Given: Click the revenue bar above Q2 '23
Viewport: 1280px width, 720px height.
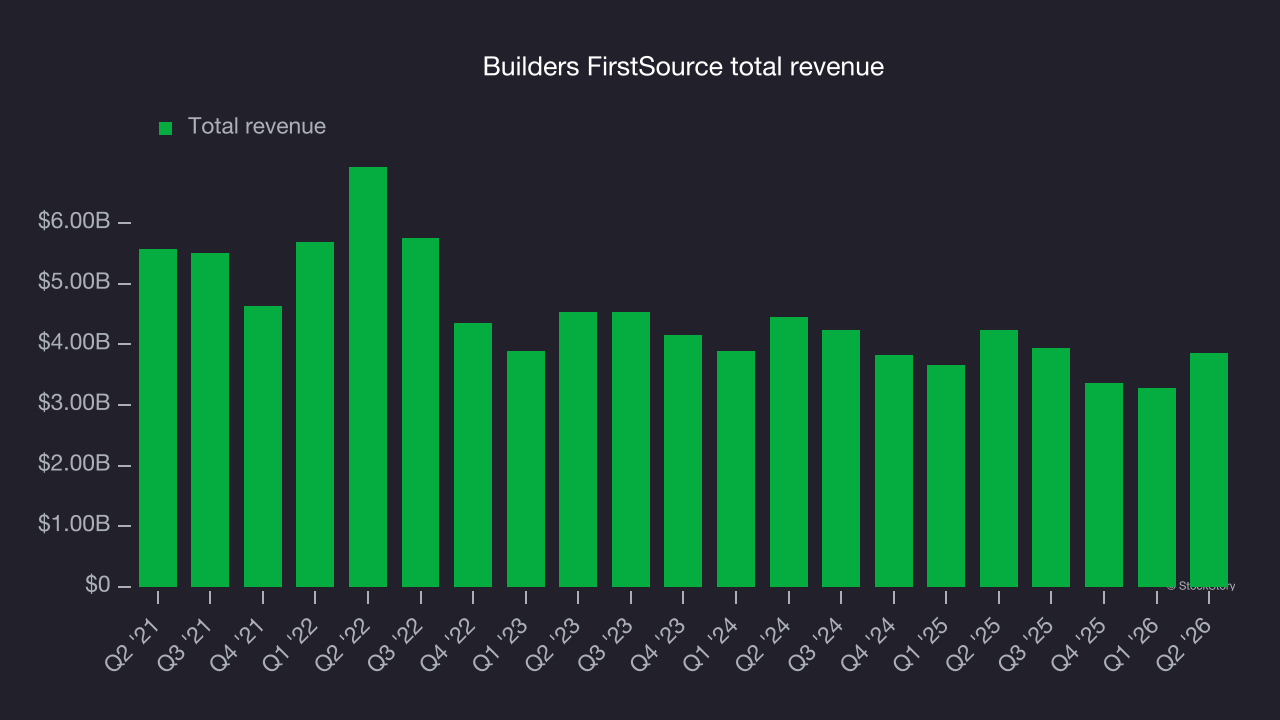Looking at the screenshot, I should (578, 449).
